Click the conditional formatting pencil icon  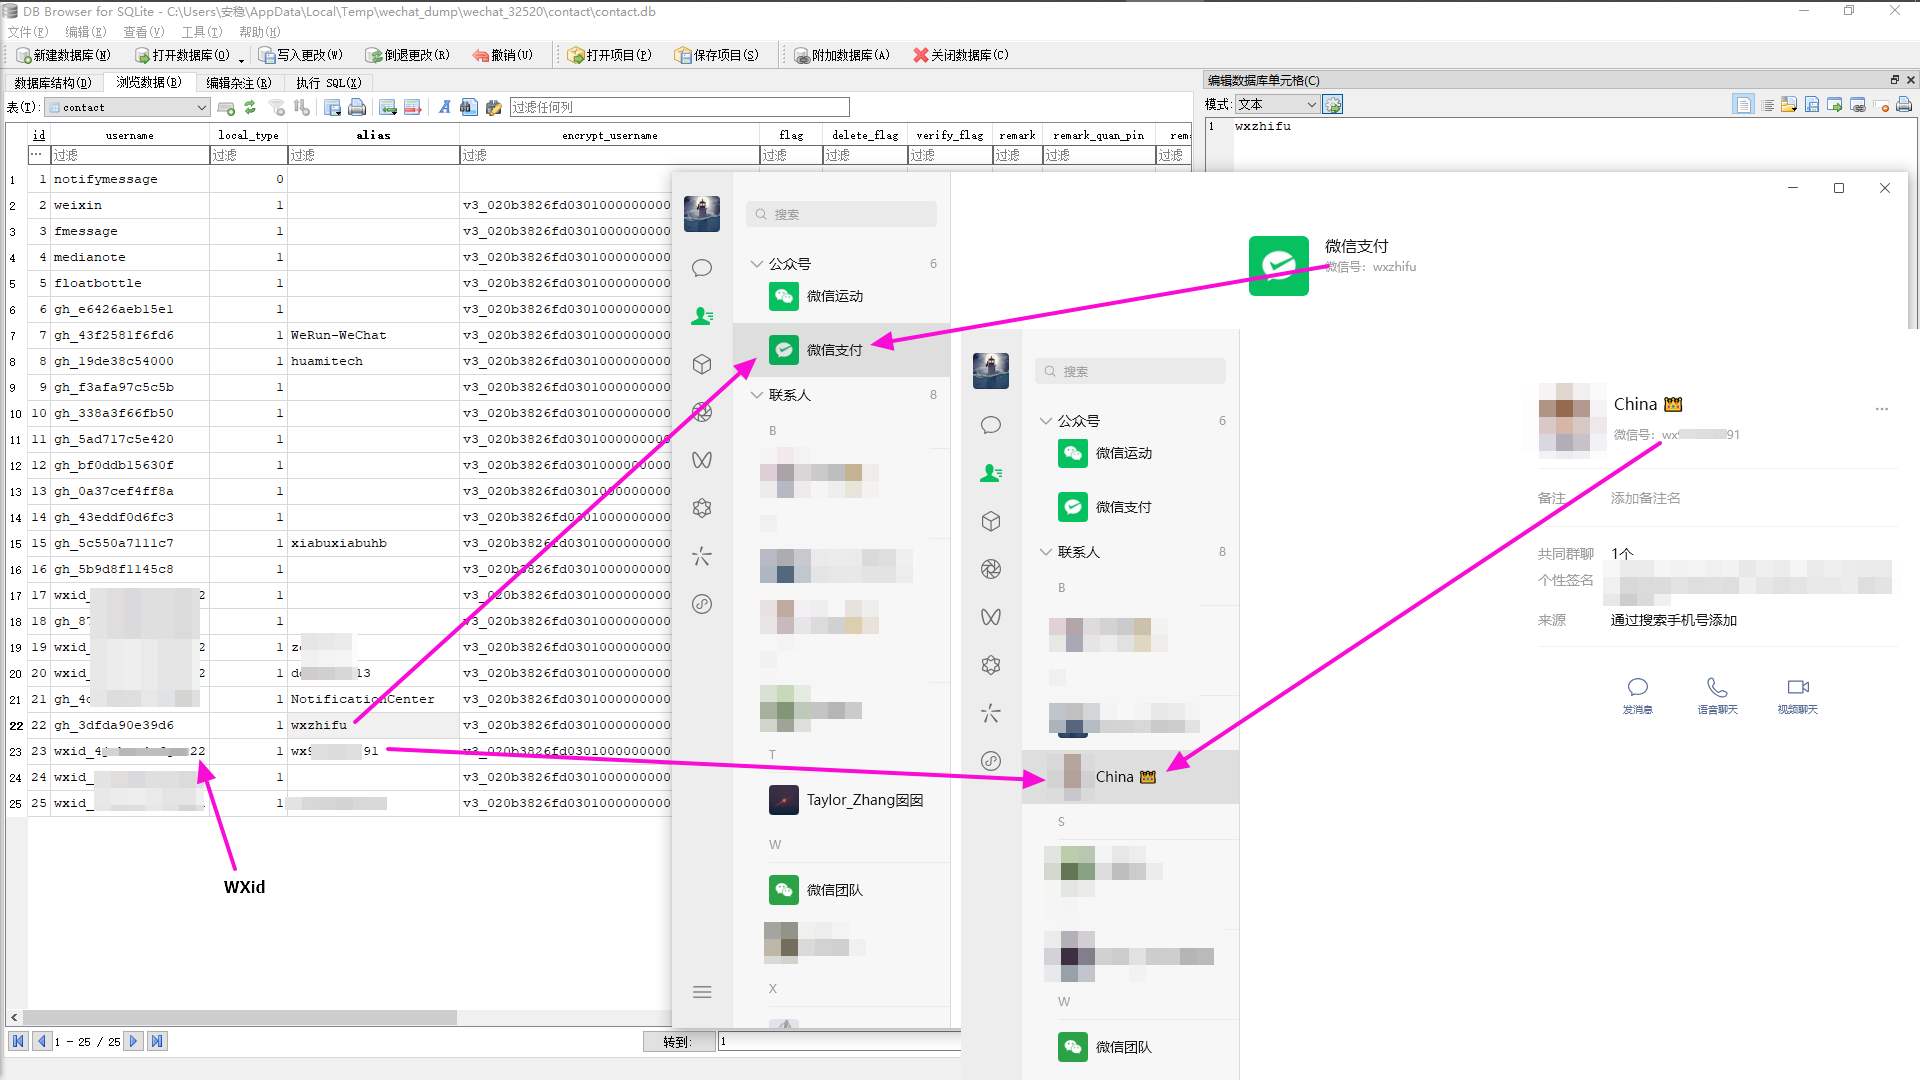pos(493,107)
